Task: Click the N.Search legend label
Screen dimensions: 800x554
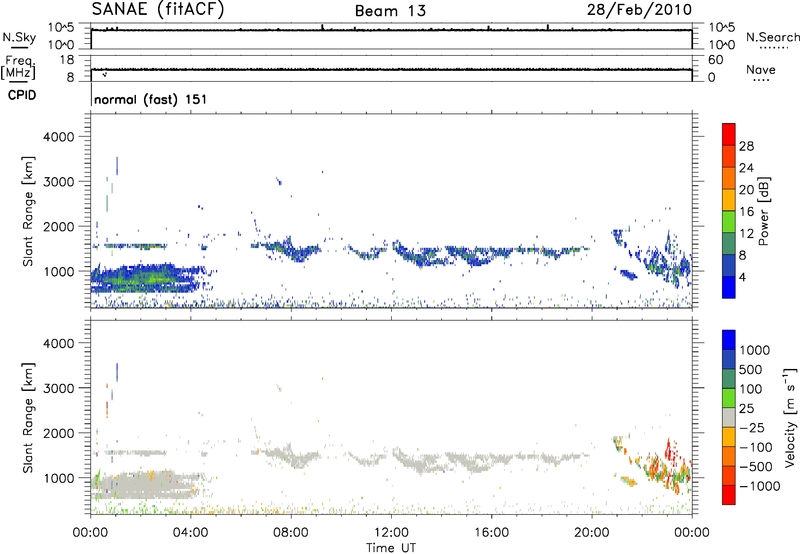Action: 772,37
